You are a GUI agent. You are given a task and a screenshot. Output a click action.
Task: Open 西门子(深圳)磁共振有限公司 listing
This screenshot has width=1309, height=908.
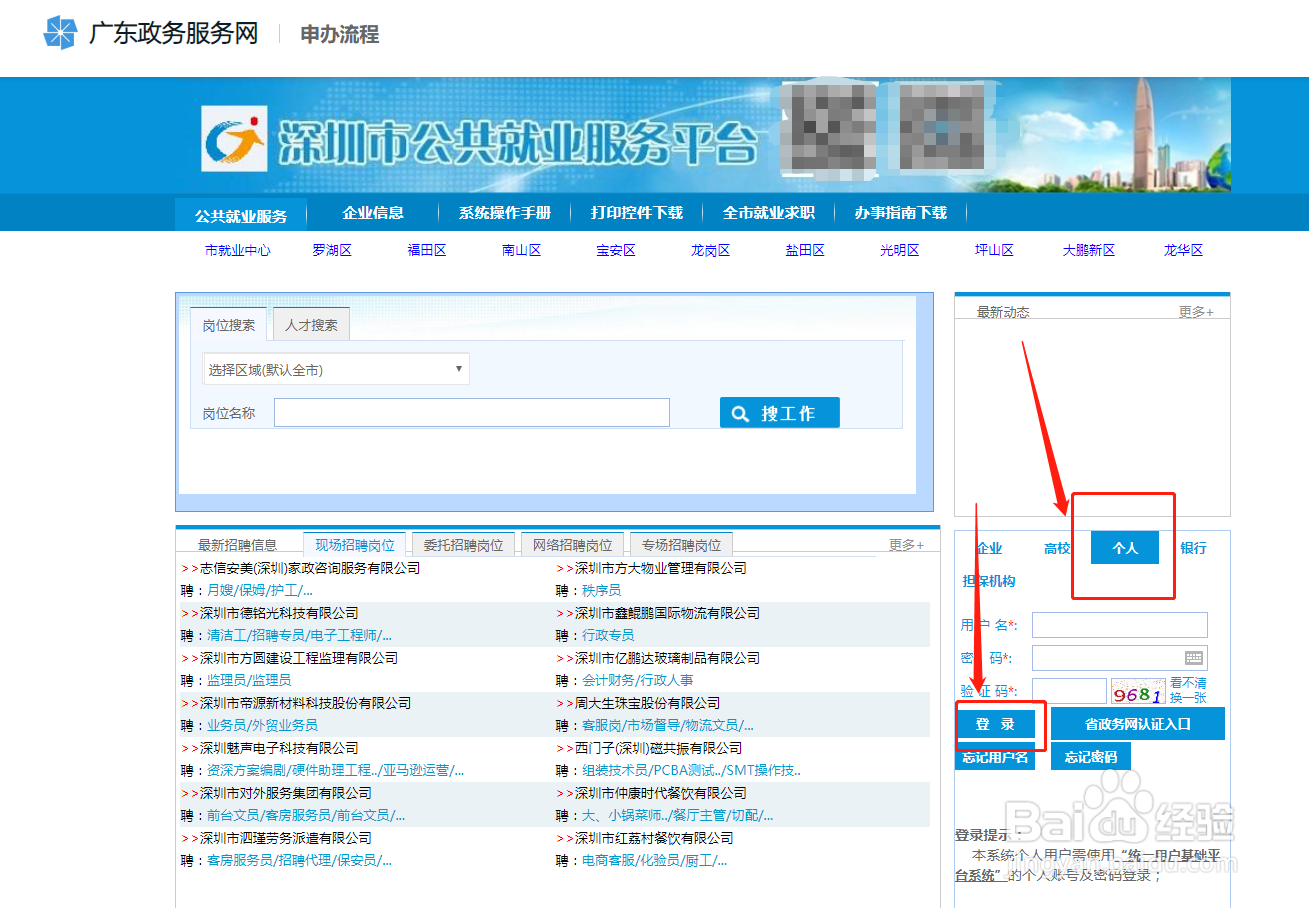pos(658,748)
